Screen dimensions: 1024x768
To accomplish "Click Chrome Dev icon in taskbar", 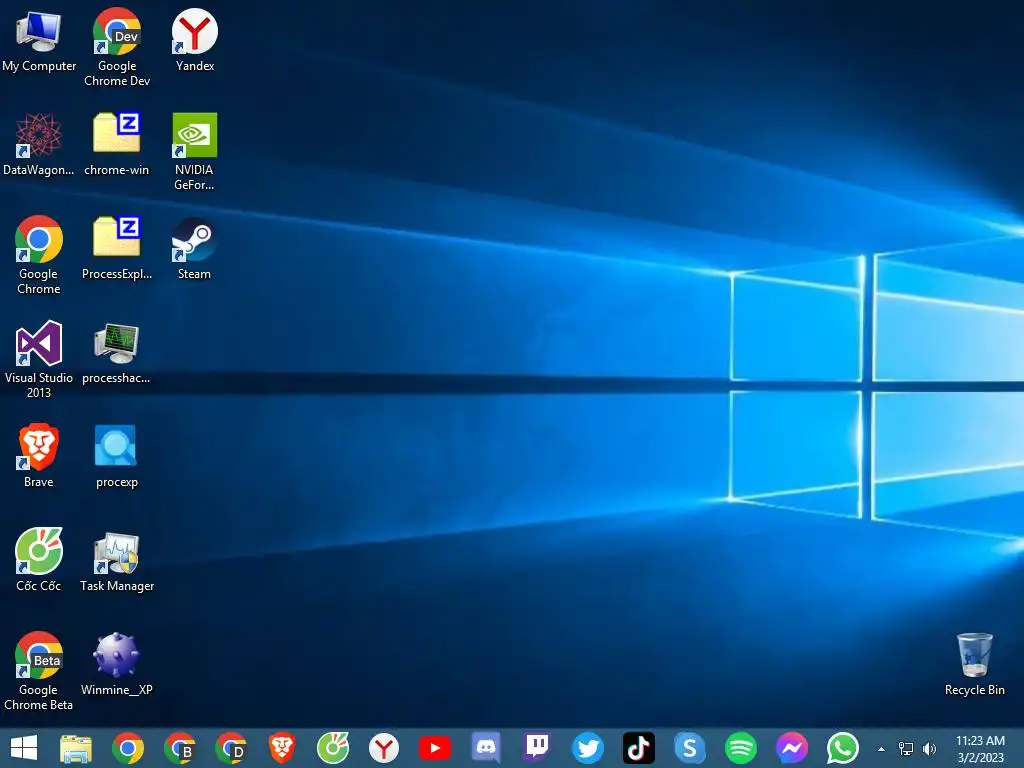I will click(x=231, y=748).
